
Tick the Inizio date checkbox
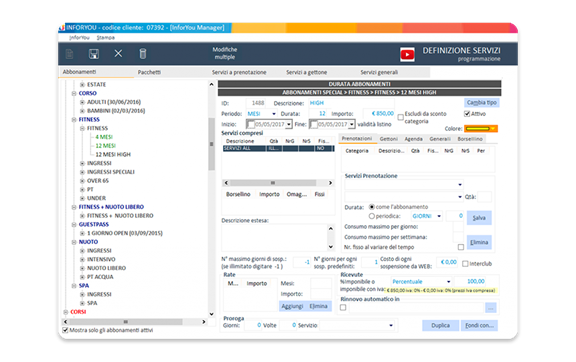251,125
